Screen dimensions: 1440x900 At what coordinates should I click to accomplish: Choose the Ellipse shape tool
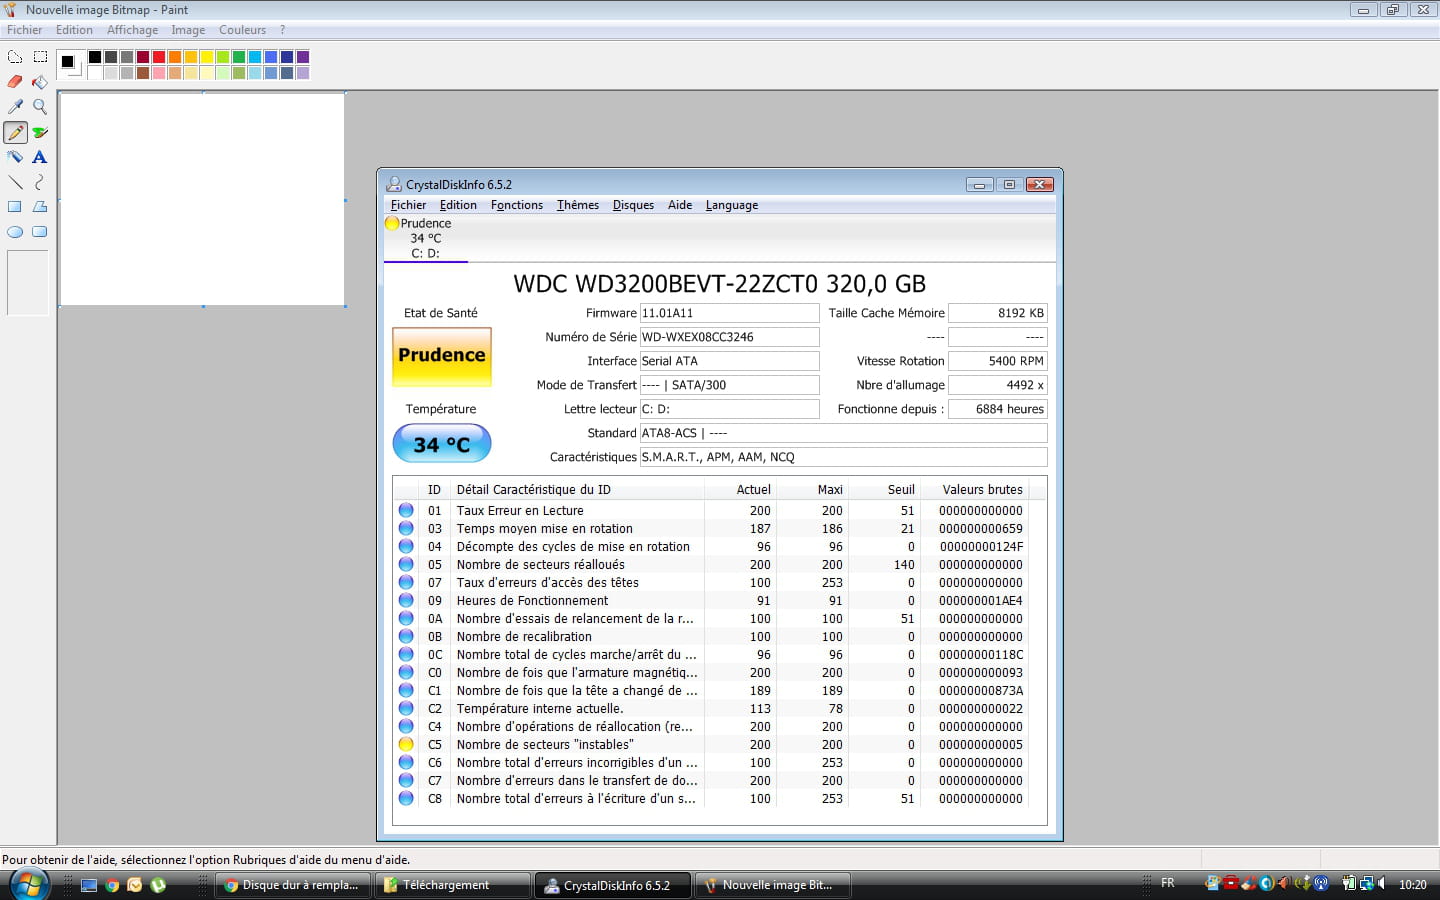coord(15,232)
